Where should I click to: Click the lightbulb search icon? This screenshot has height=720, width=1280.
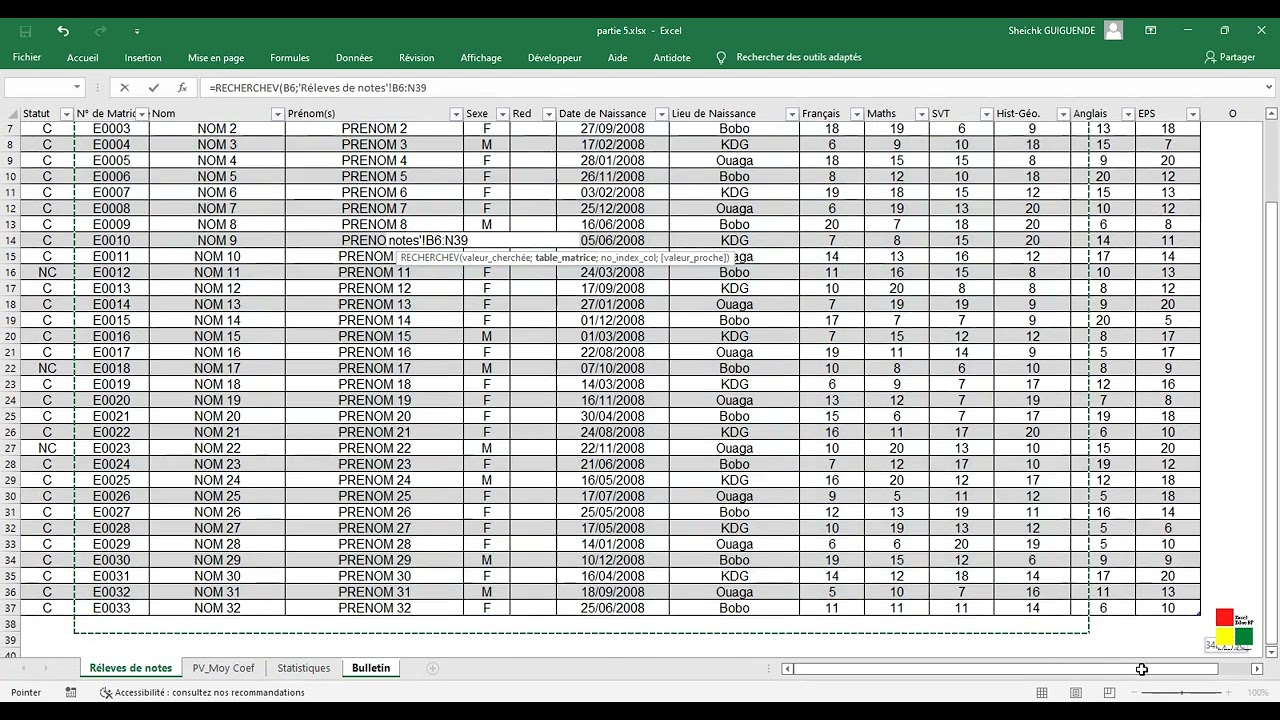point(721,57)
